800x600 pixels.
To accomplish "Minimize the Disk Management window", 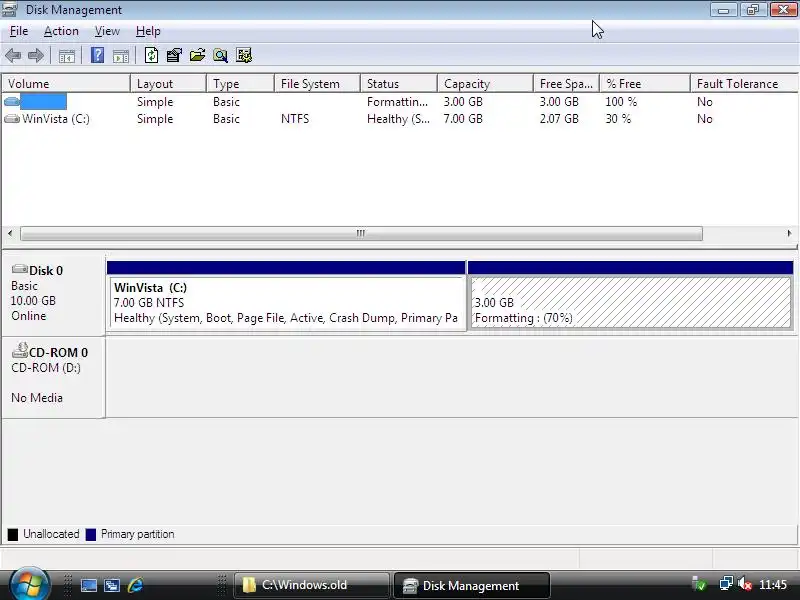I will click(723, 10).
